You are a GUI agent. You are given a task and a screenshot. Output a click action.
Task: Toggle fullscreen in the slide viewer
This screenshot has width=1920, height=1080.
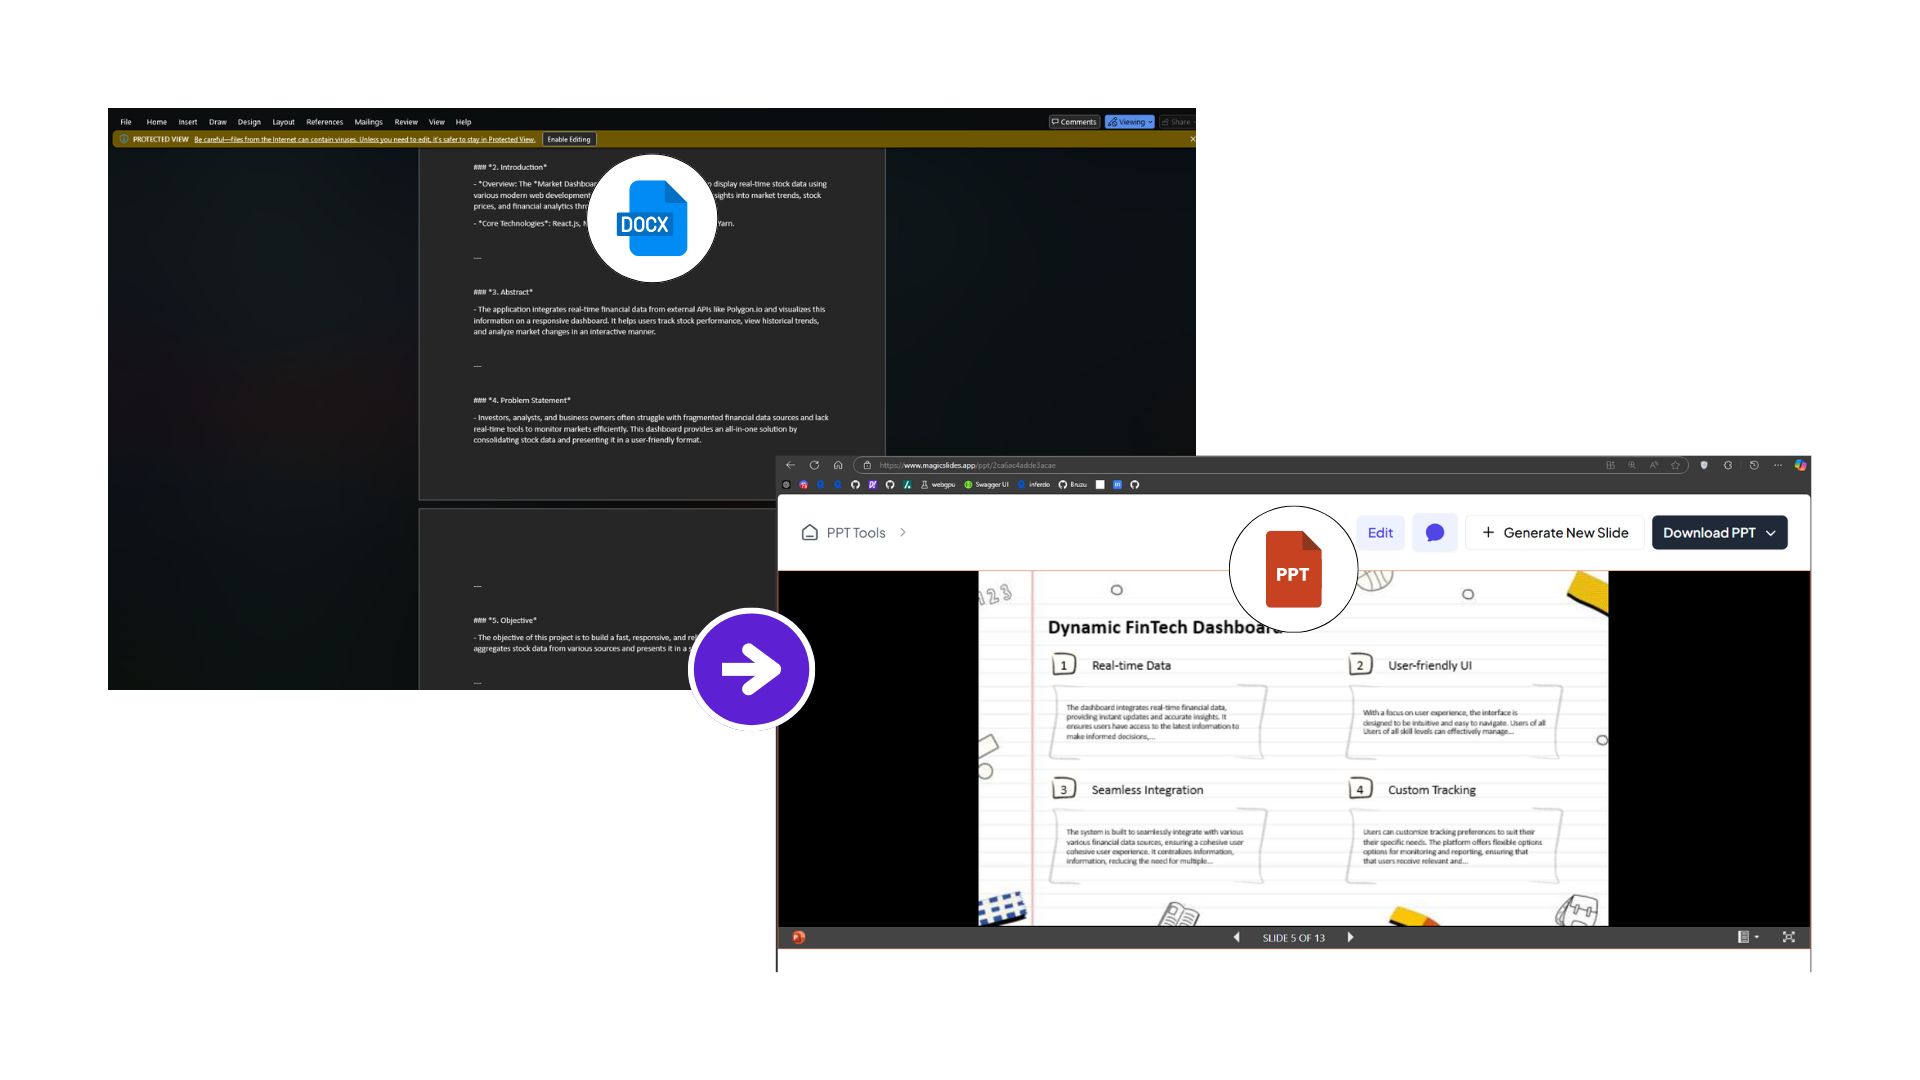[x=1789, y=937]
